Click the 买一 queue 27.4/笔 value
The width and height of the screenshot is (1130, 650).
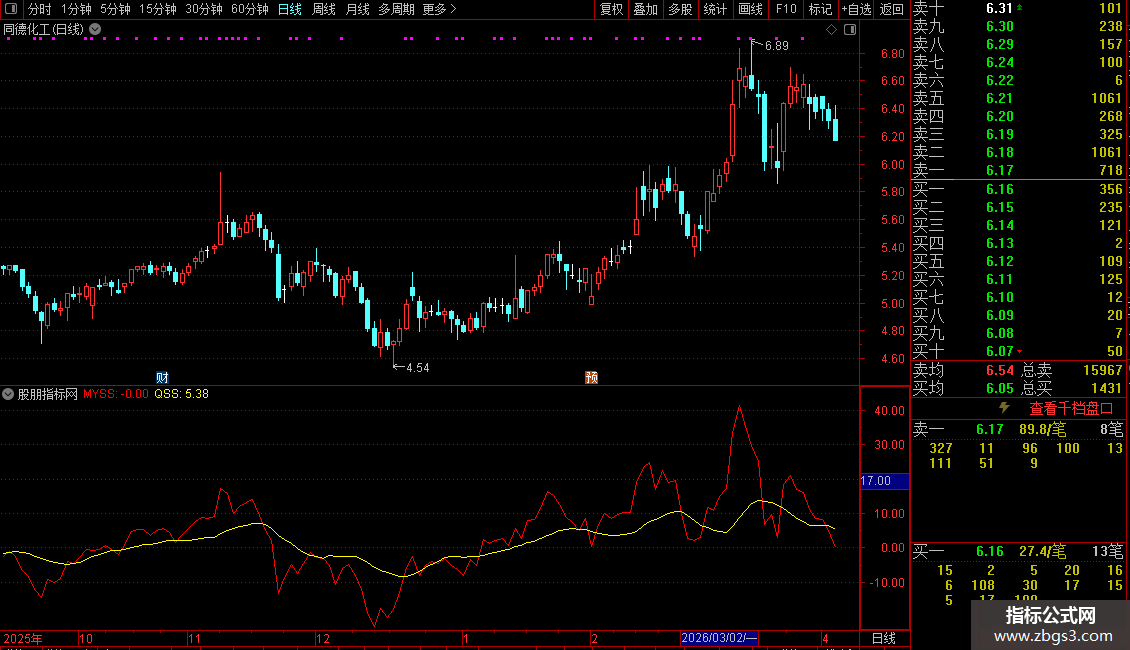(1042, 552)
